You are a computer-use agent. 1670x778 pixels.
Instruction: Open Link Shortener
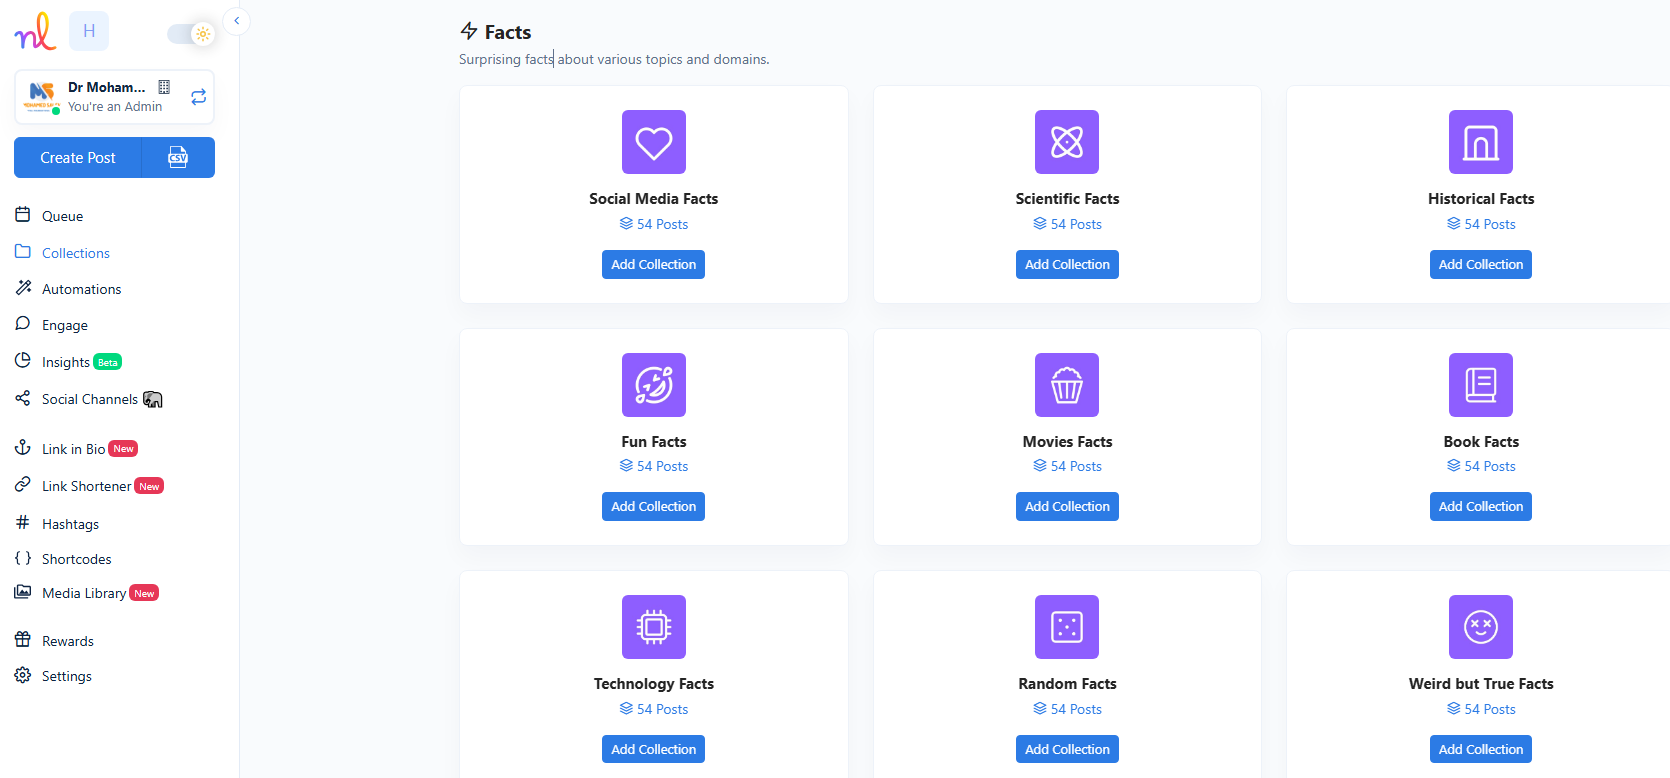coord(86,486)
